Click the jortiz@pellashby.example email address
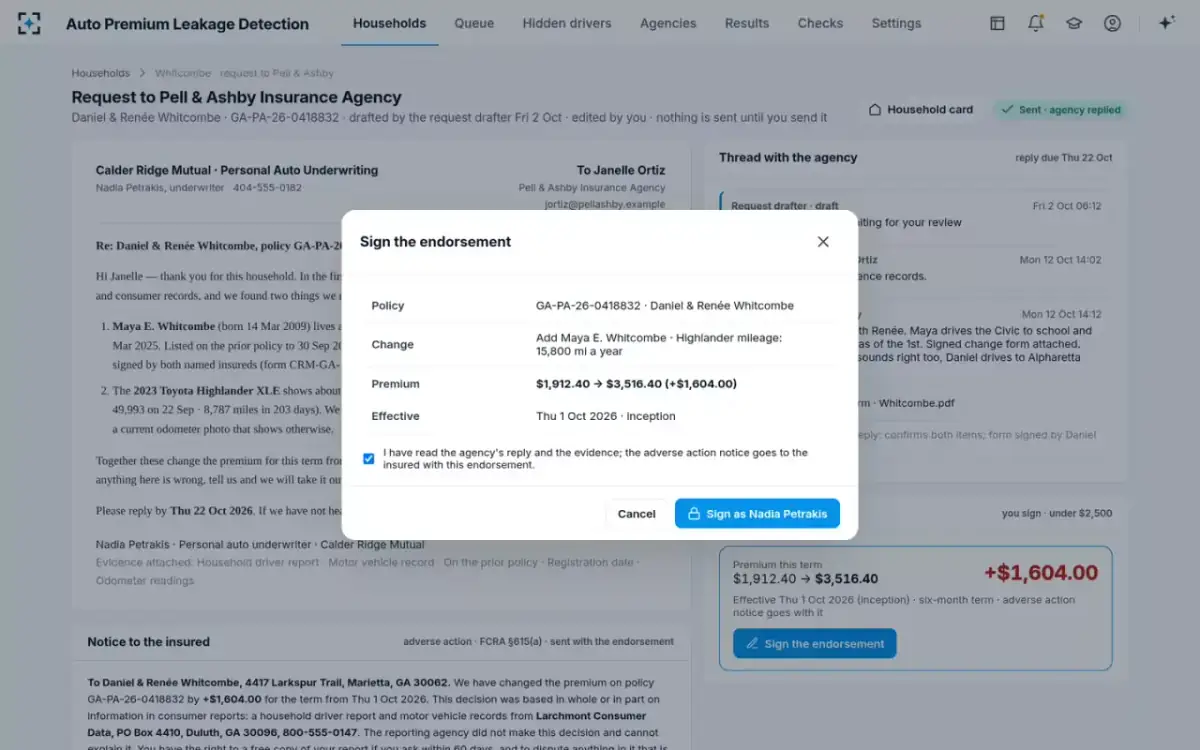This screenshot has height=750, width=1200. (605, 204)
